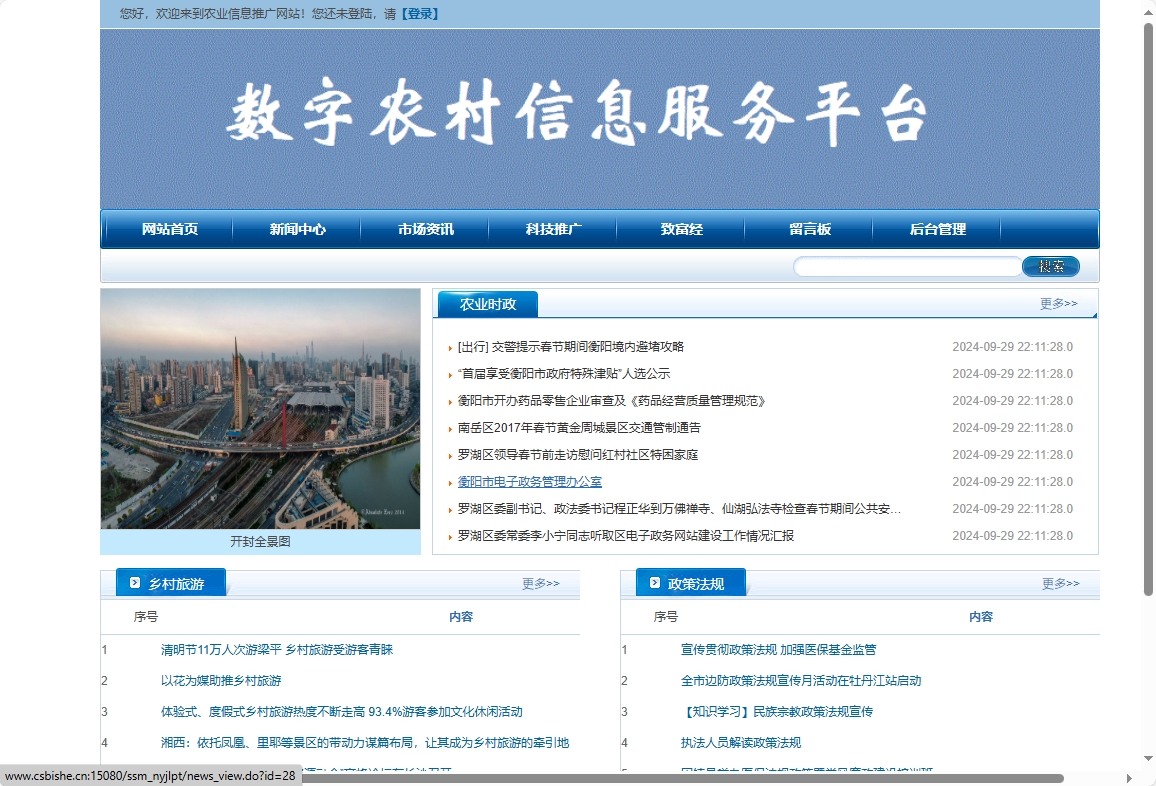The height and width of the screenshot is (786, 1156).
Task: Open the 留言板 menu item
Action: pyautogui.click(x=807, y=229)
